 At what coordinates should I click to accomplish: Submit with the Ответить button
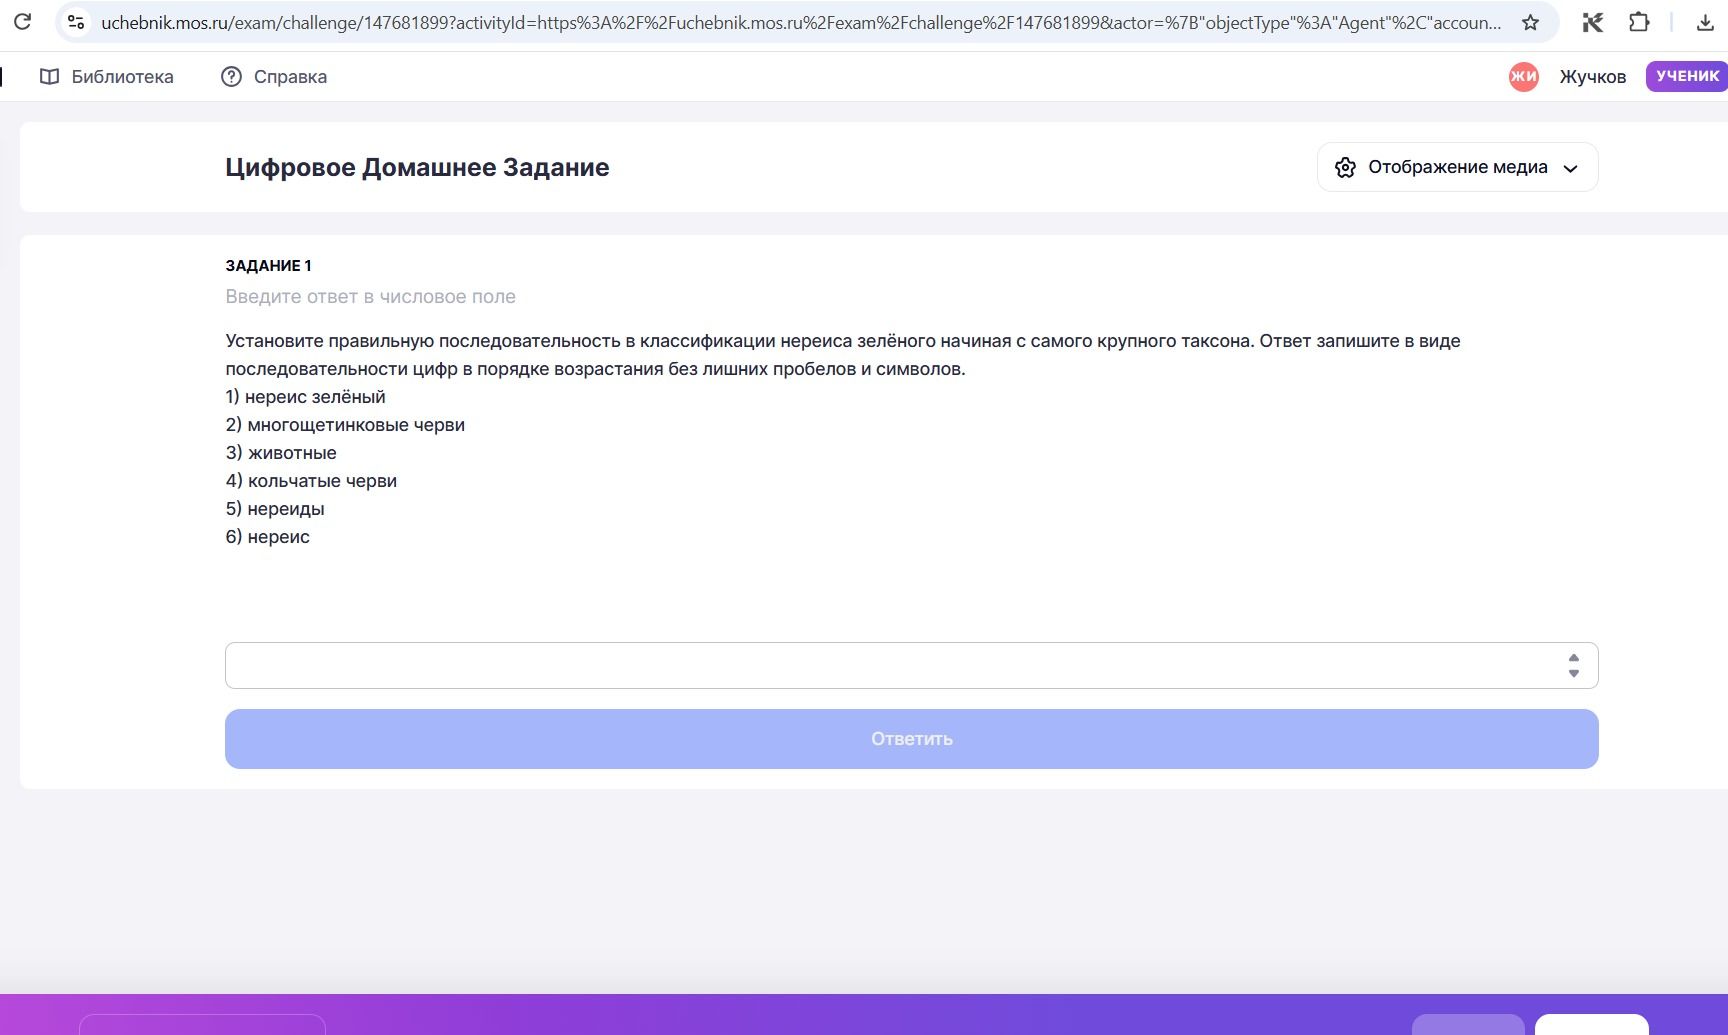coord(911,739)
